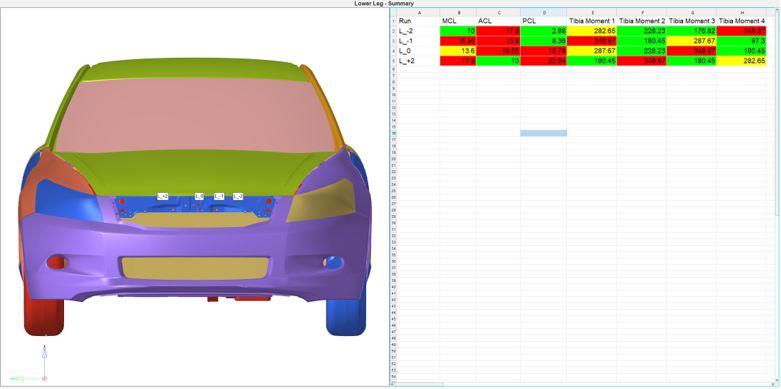Click row header number 5

393,61
